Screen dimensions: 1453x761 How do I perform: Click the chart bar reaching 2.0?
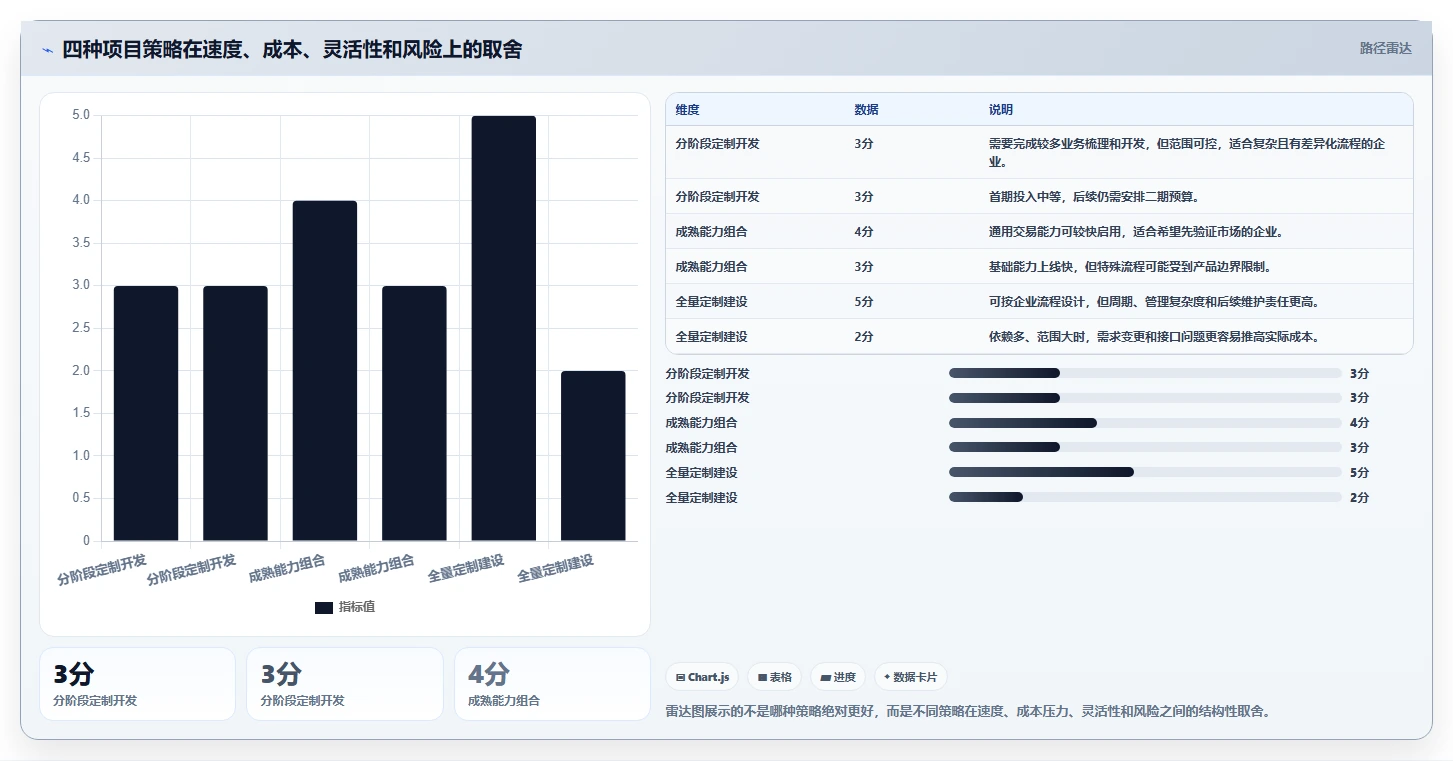[x=593, y=456]
